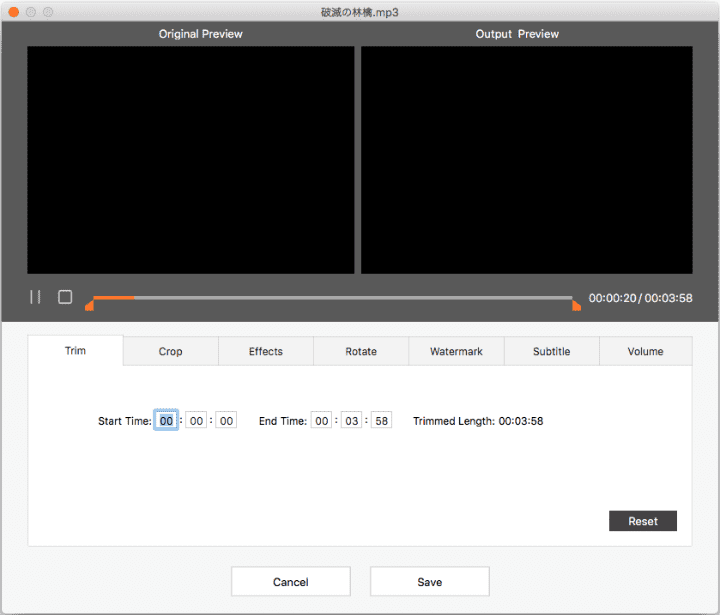Select the Start Time seconds field
Screen dimensions: 720x615
[x=226, y=420]
